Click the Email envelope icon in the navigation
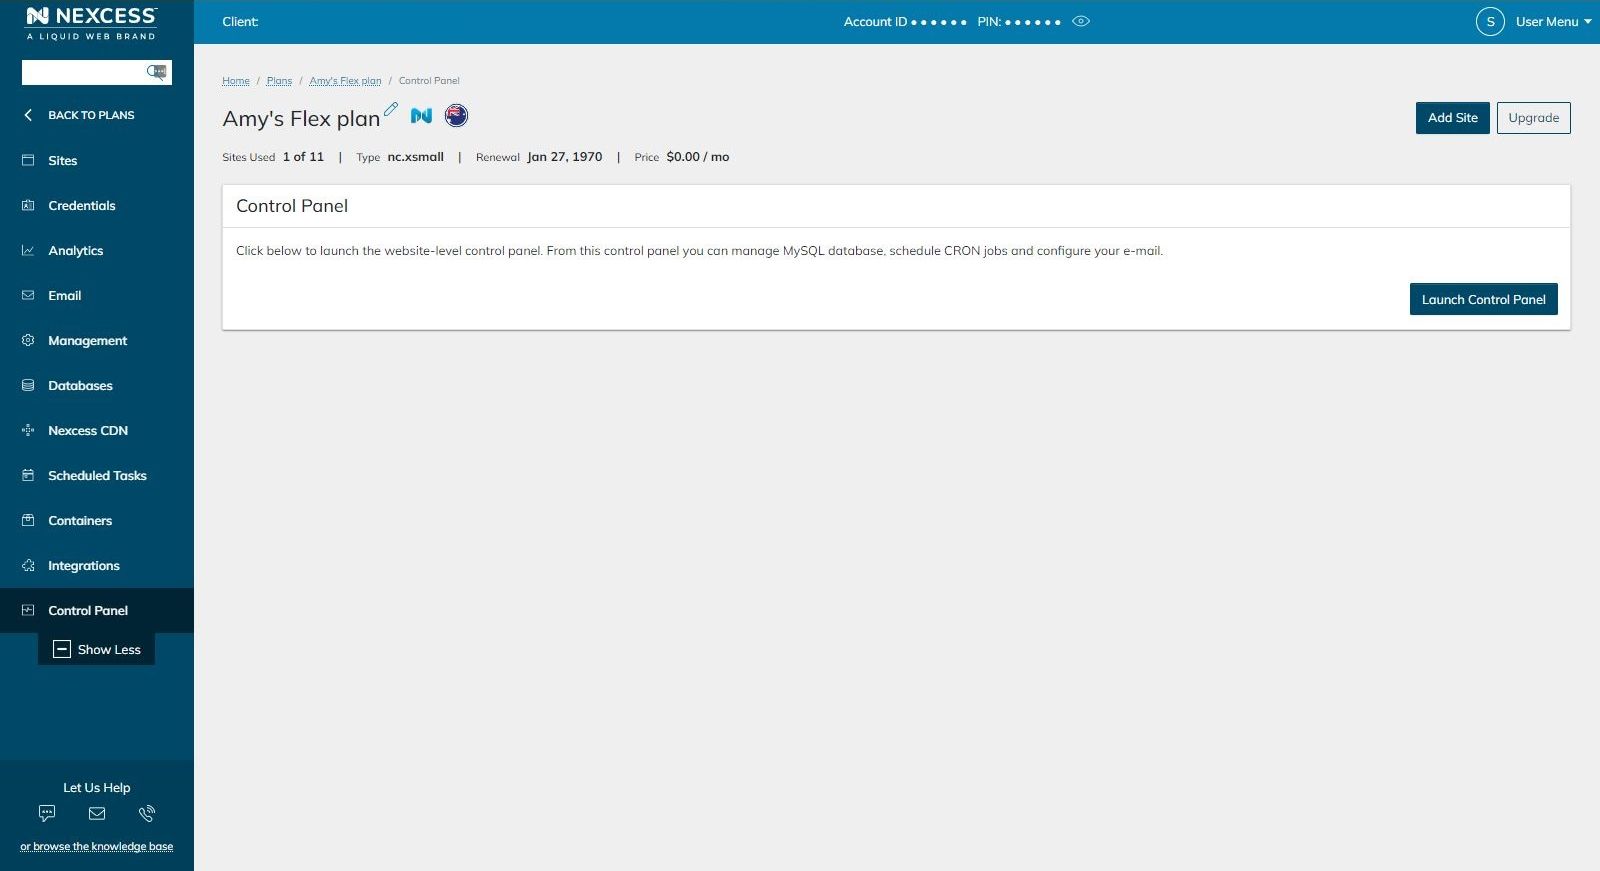The width and height of the screenshot is (1600, 871). [x=28, y=295]
